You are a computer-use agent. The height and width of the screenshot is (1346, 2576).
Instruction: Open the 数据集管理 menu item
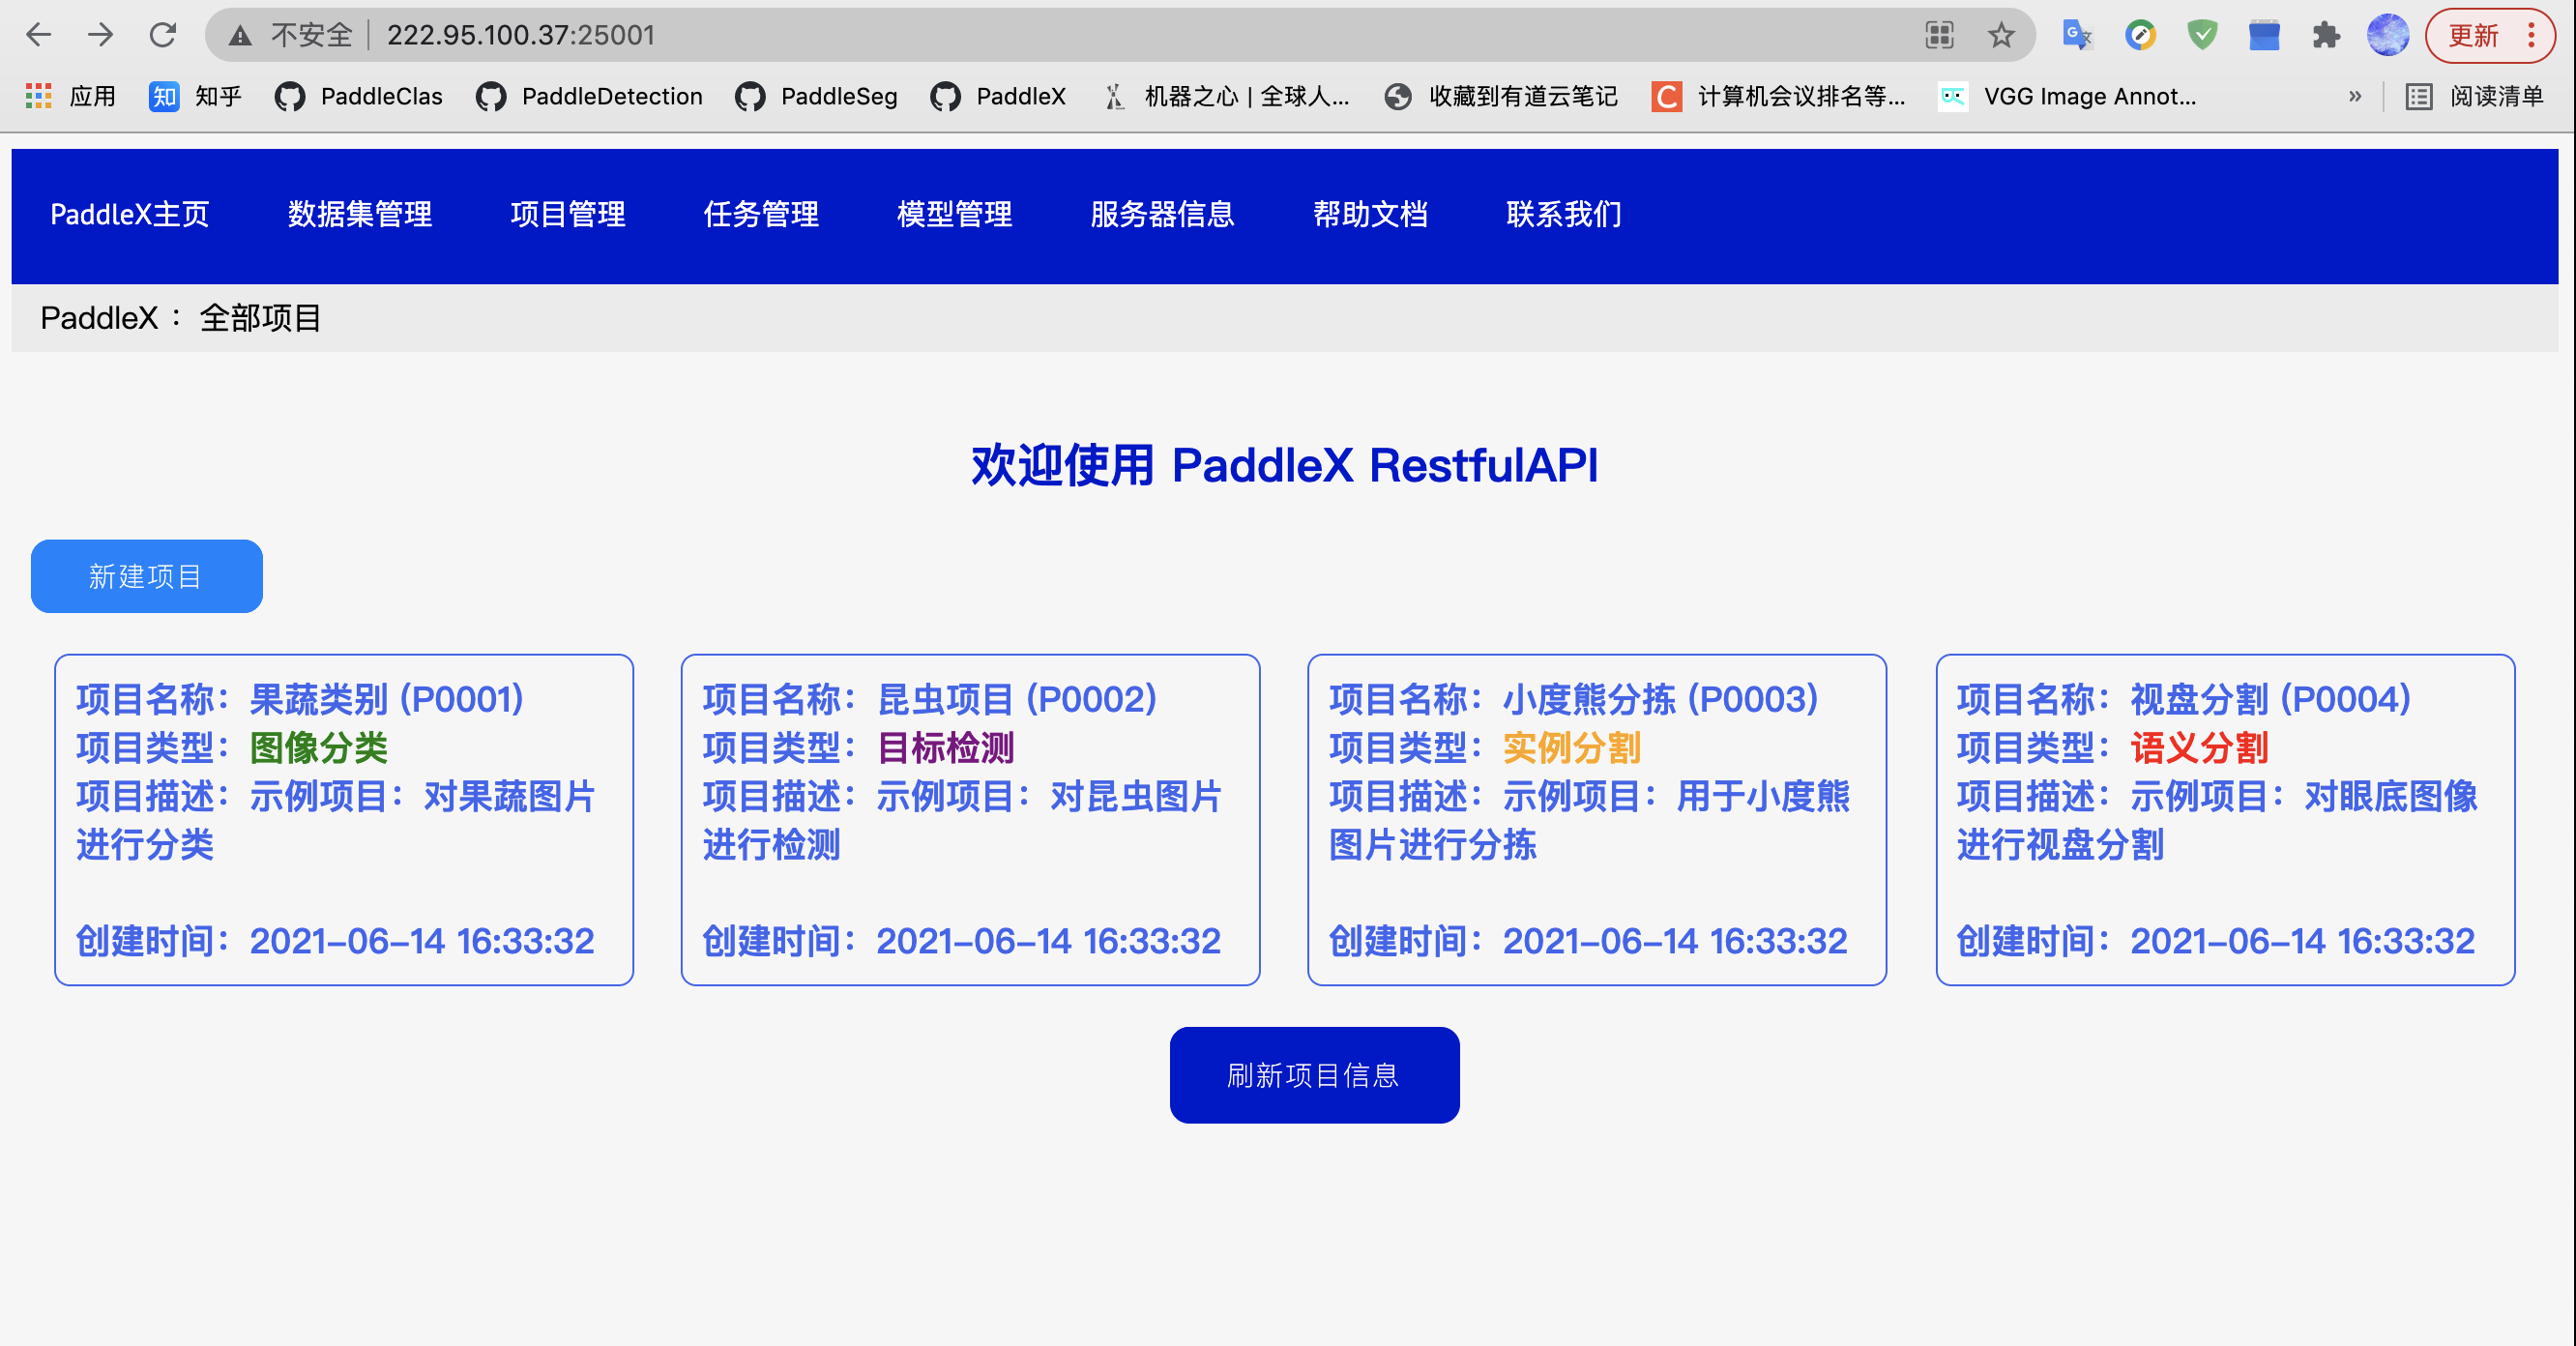click(x=360, y=214)
